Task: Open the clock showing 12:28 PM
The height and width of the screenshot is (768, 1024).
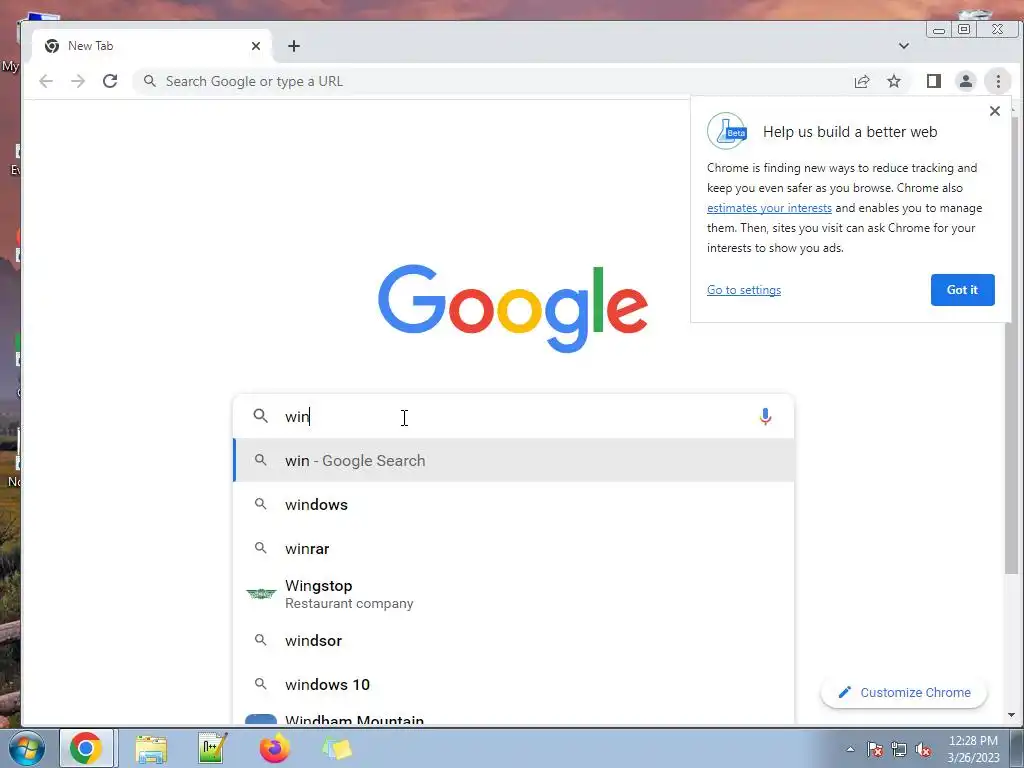Action: click(973, 749)
